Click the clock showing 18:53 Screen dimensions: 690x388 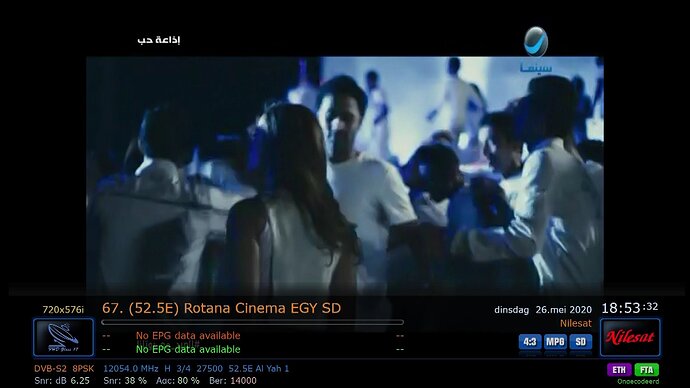(x=630, y=308)
